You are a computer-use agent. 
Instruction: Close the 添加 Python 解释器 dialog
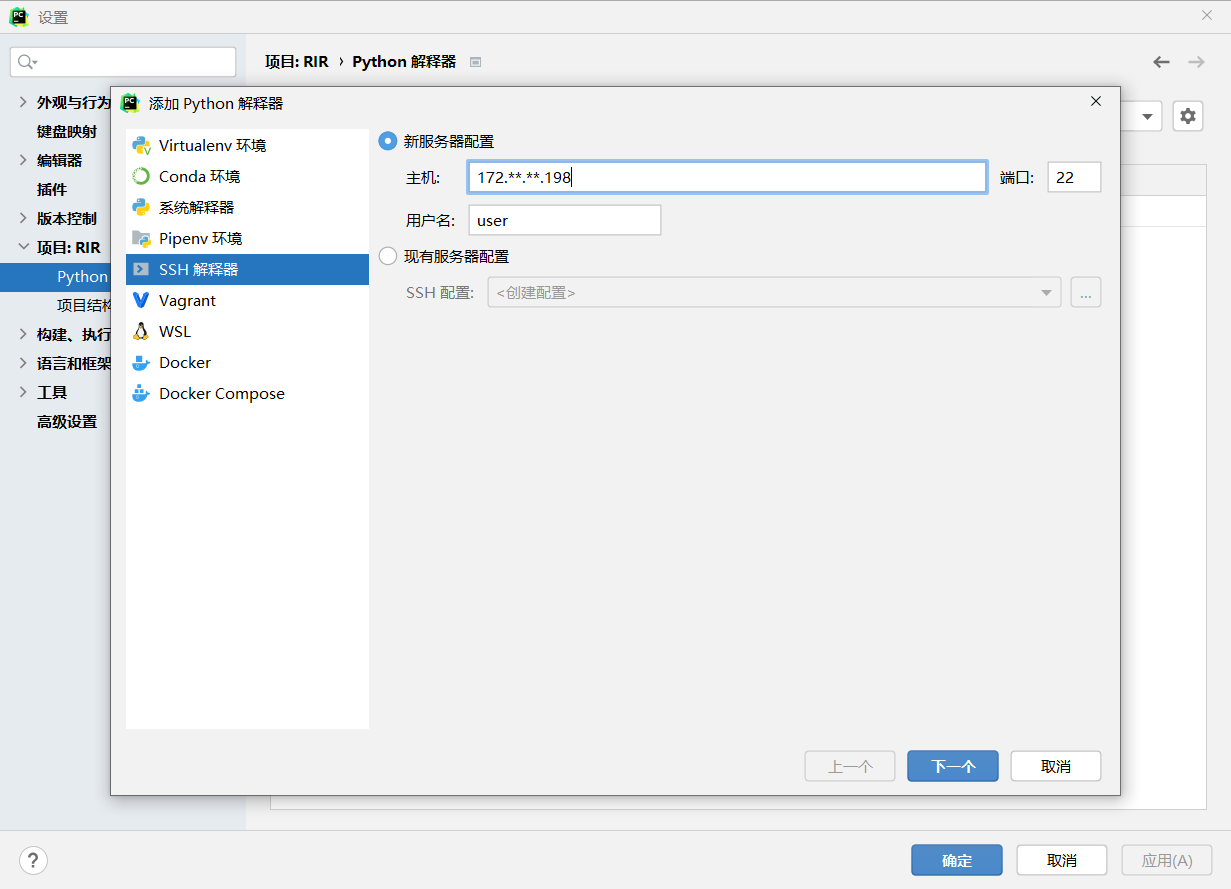click(x=1096, y=101)
